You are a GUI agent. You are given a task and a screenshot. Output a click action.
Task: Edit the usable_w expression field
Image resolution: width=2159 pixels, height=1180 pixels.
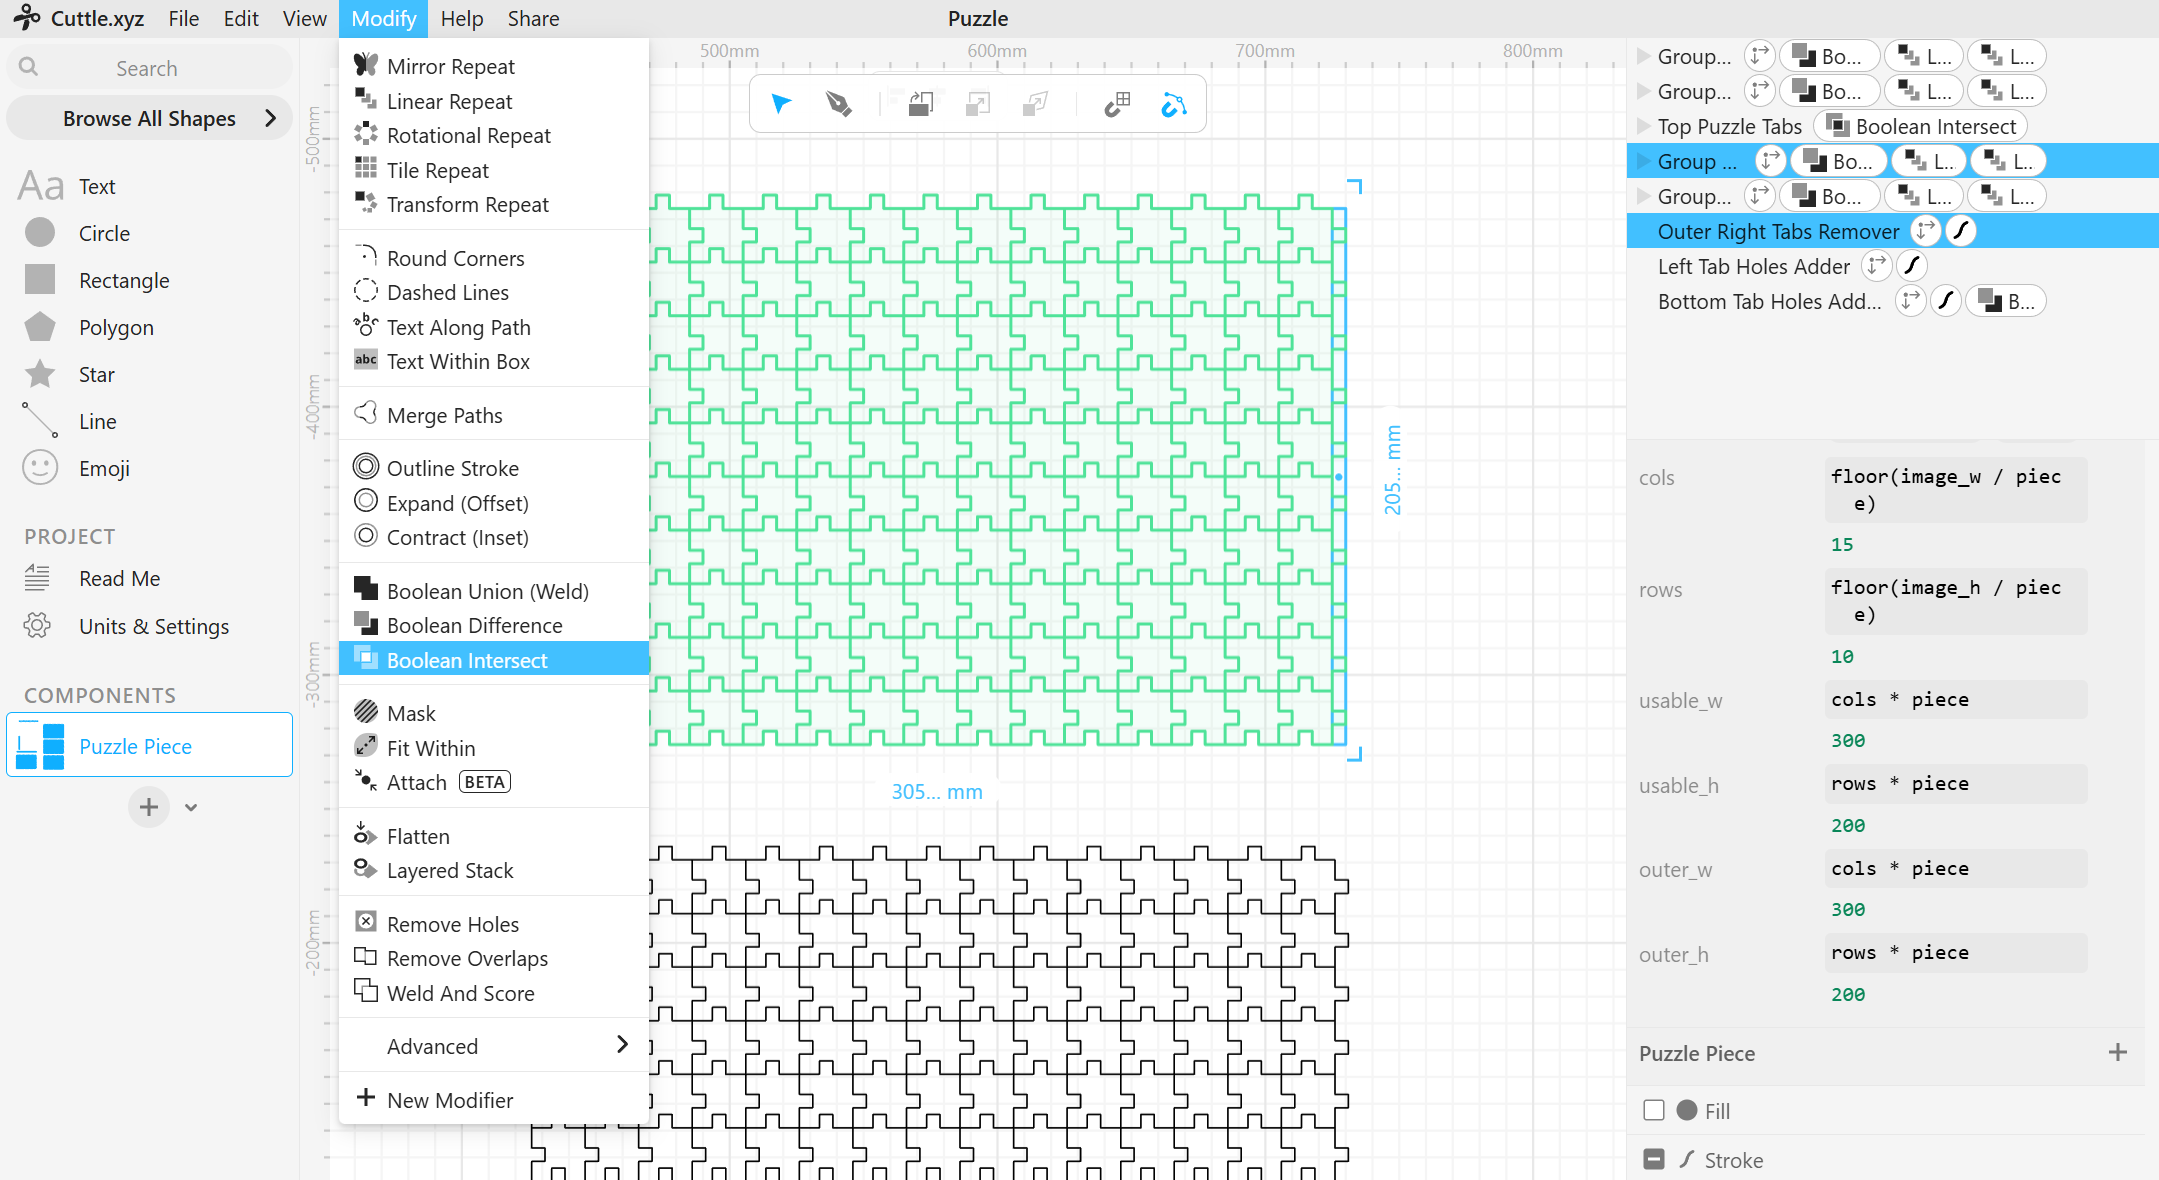click(x=1955, y=699)
